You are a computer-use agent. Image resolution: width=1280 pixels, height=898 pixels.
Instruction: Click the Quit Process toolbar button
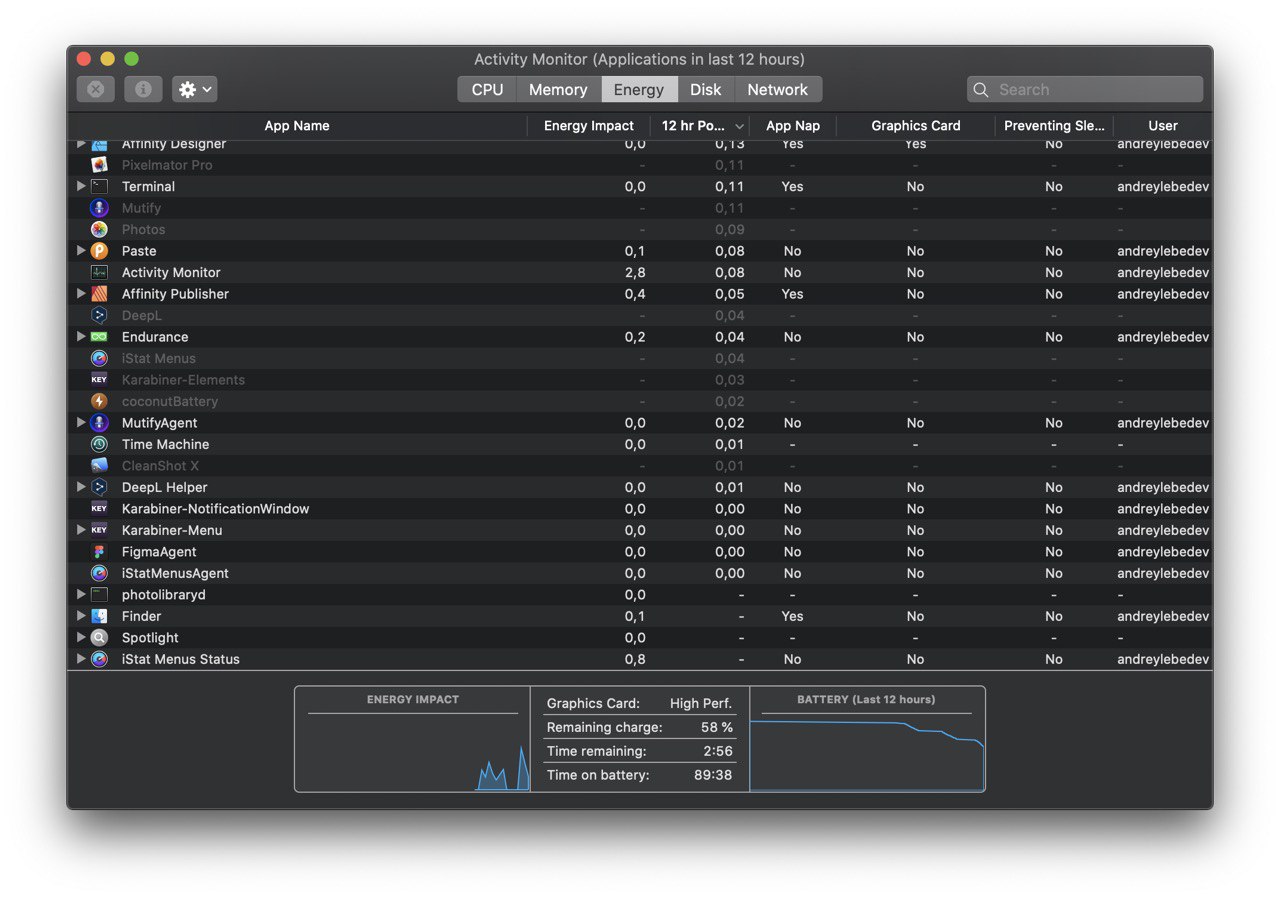96,89
